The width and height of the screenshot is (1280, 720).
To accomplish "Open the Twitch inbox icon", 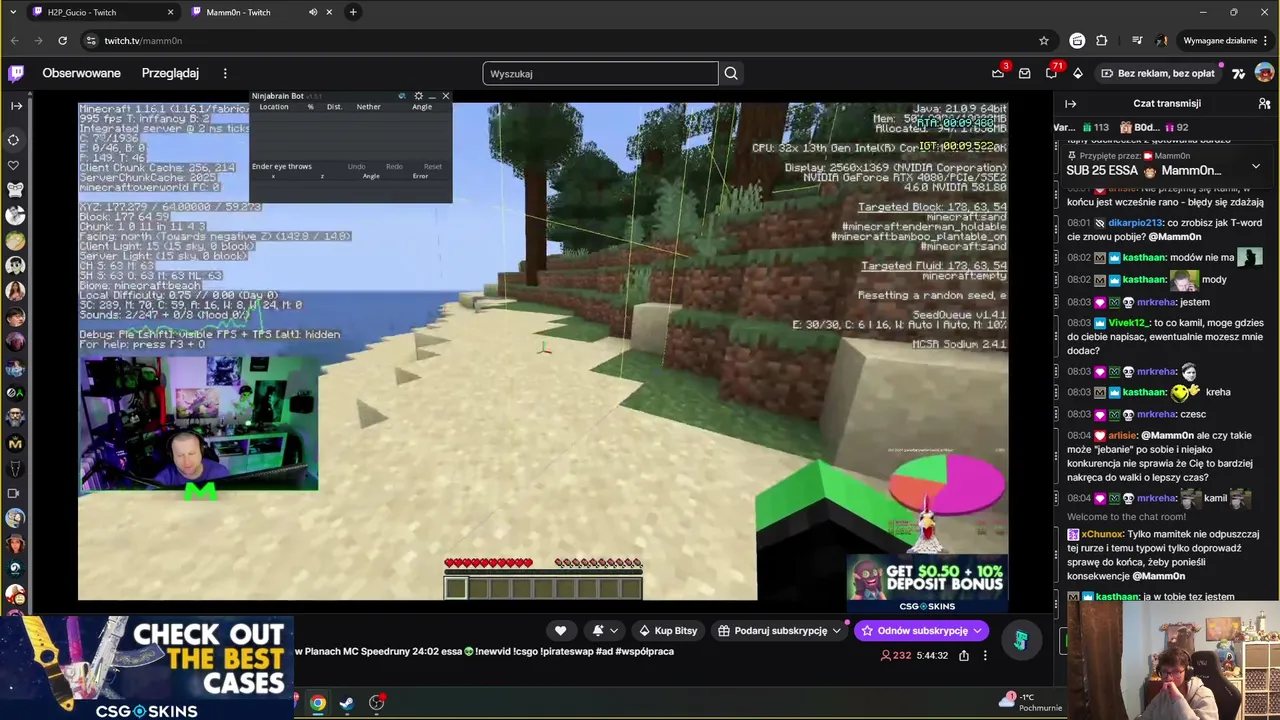I will (x=1024, y=73).
